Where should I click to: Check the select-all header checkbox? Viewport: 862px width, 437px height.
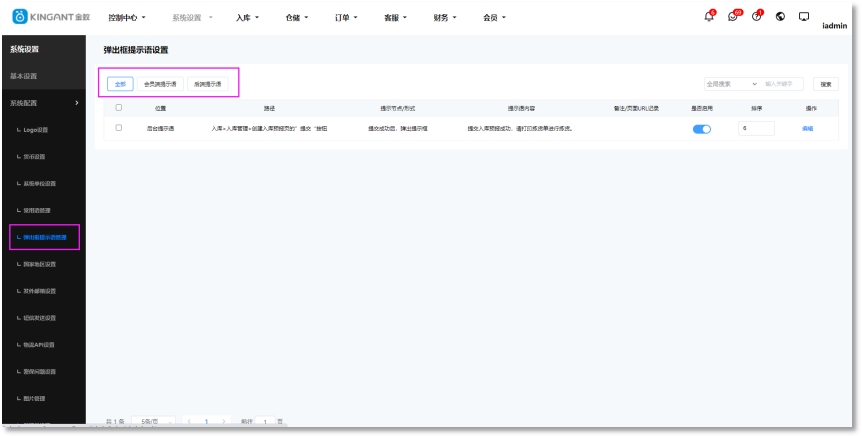point(119,108)
